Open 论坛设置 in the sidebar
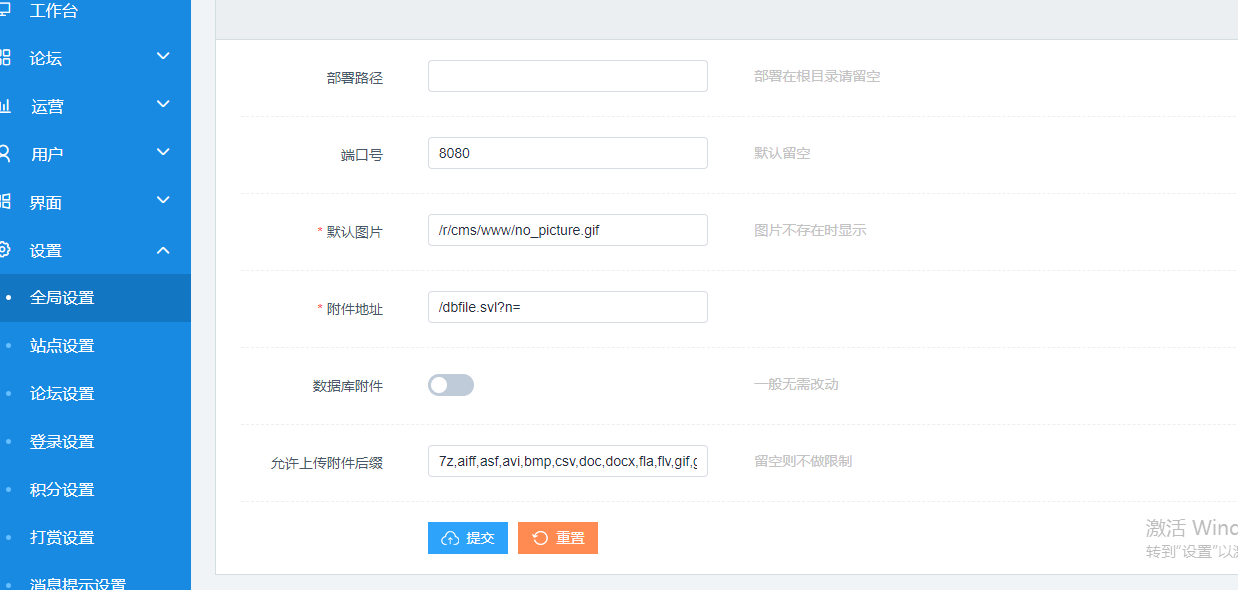 pyautogui.click(x=62, y=394)
